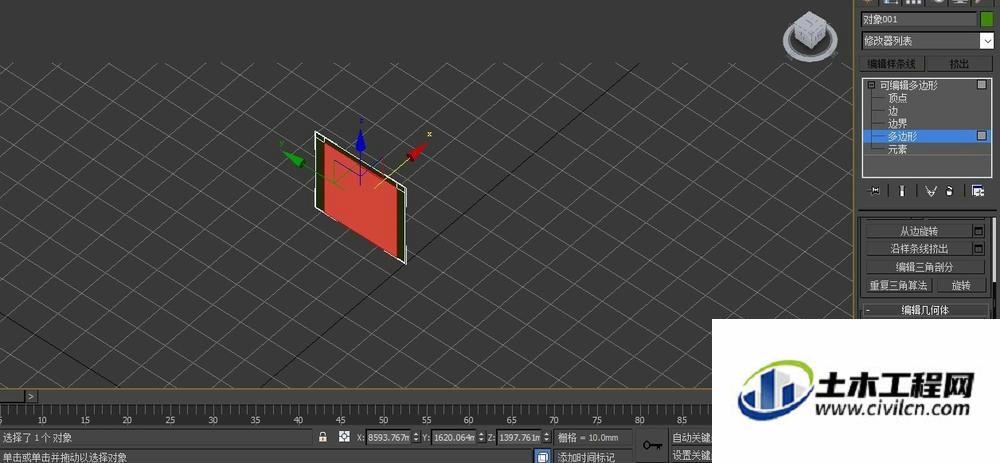
Task: Click the green Y-axis gizmo arrow
Action: click(x=293, y=158)
